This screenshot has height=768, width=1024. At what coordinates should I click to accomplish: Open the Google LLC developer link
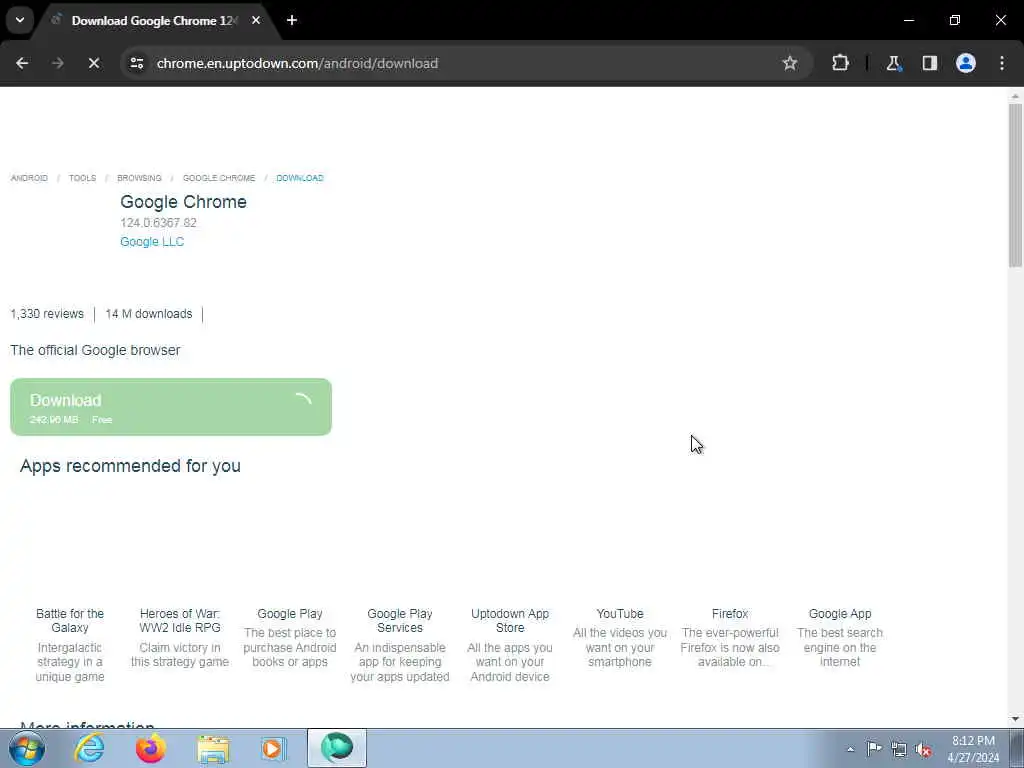[152, 242]
